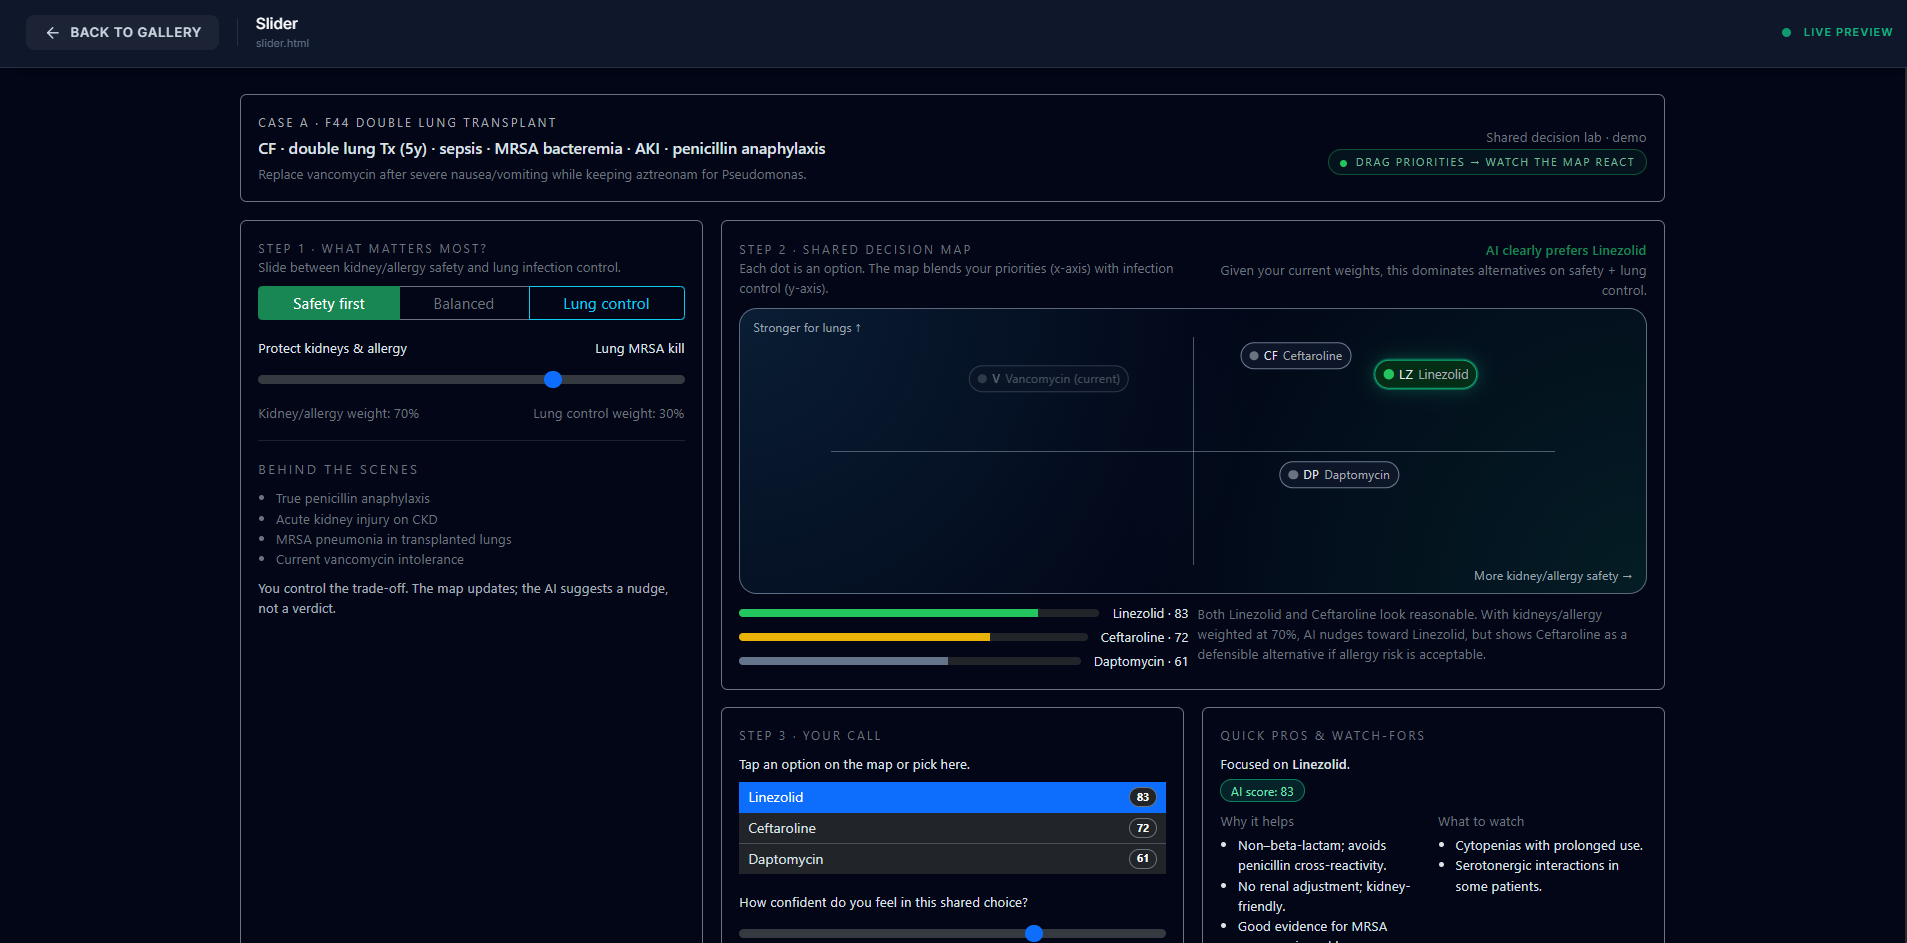Enable the Lung control weighting option
1907x943 pixels.
coord(606,303)
